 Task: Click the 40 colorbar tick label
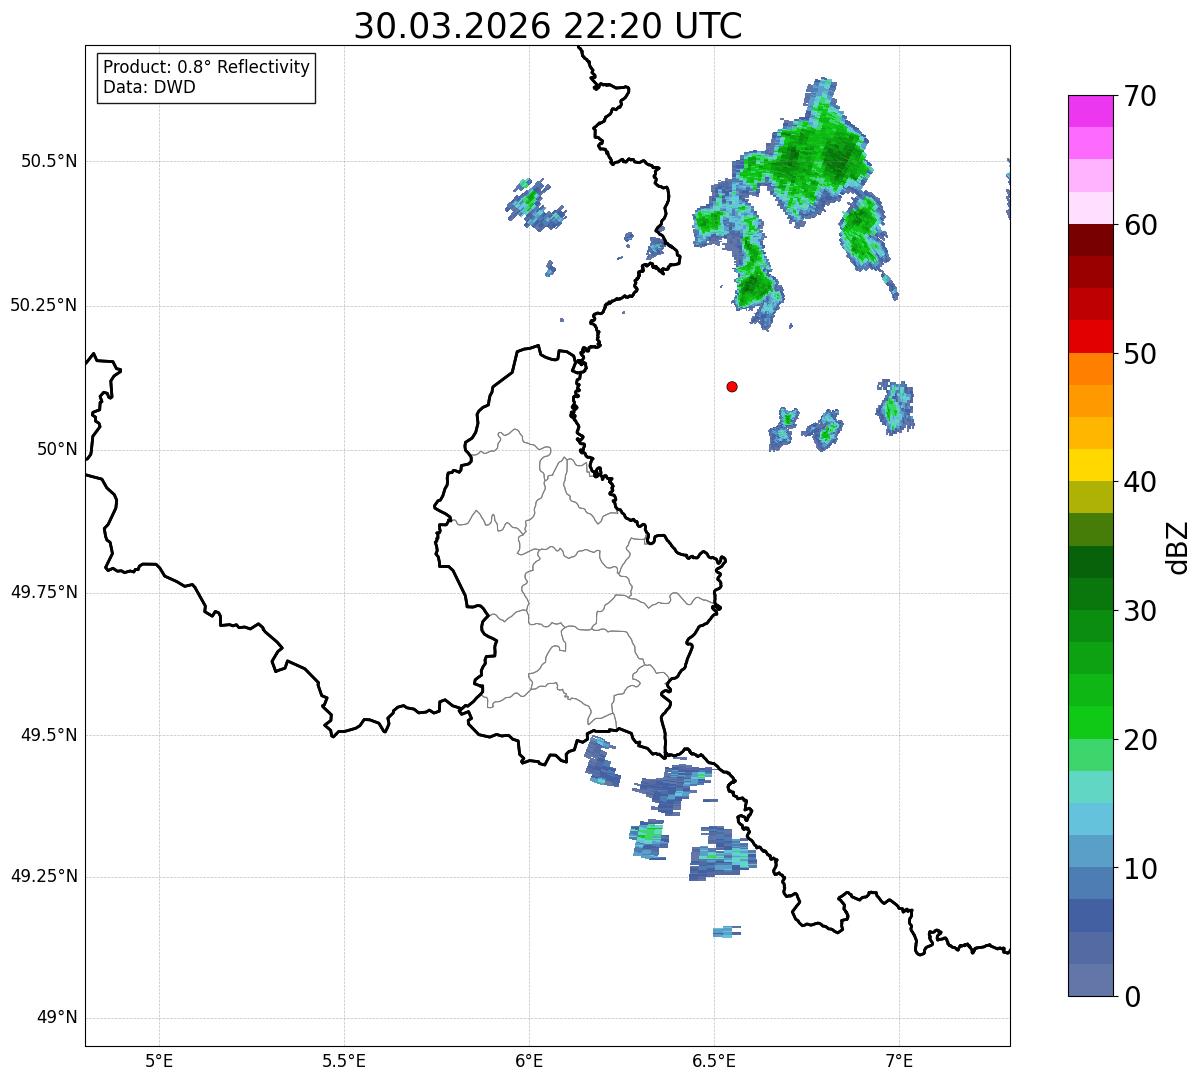1140,482
